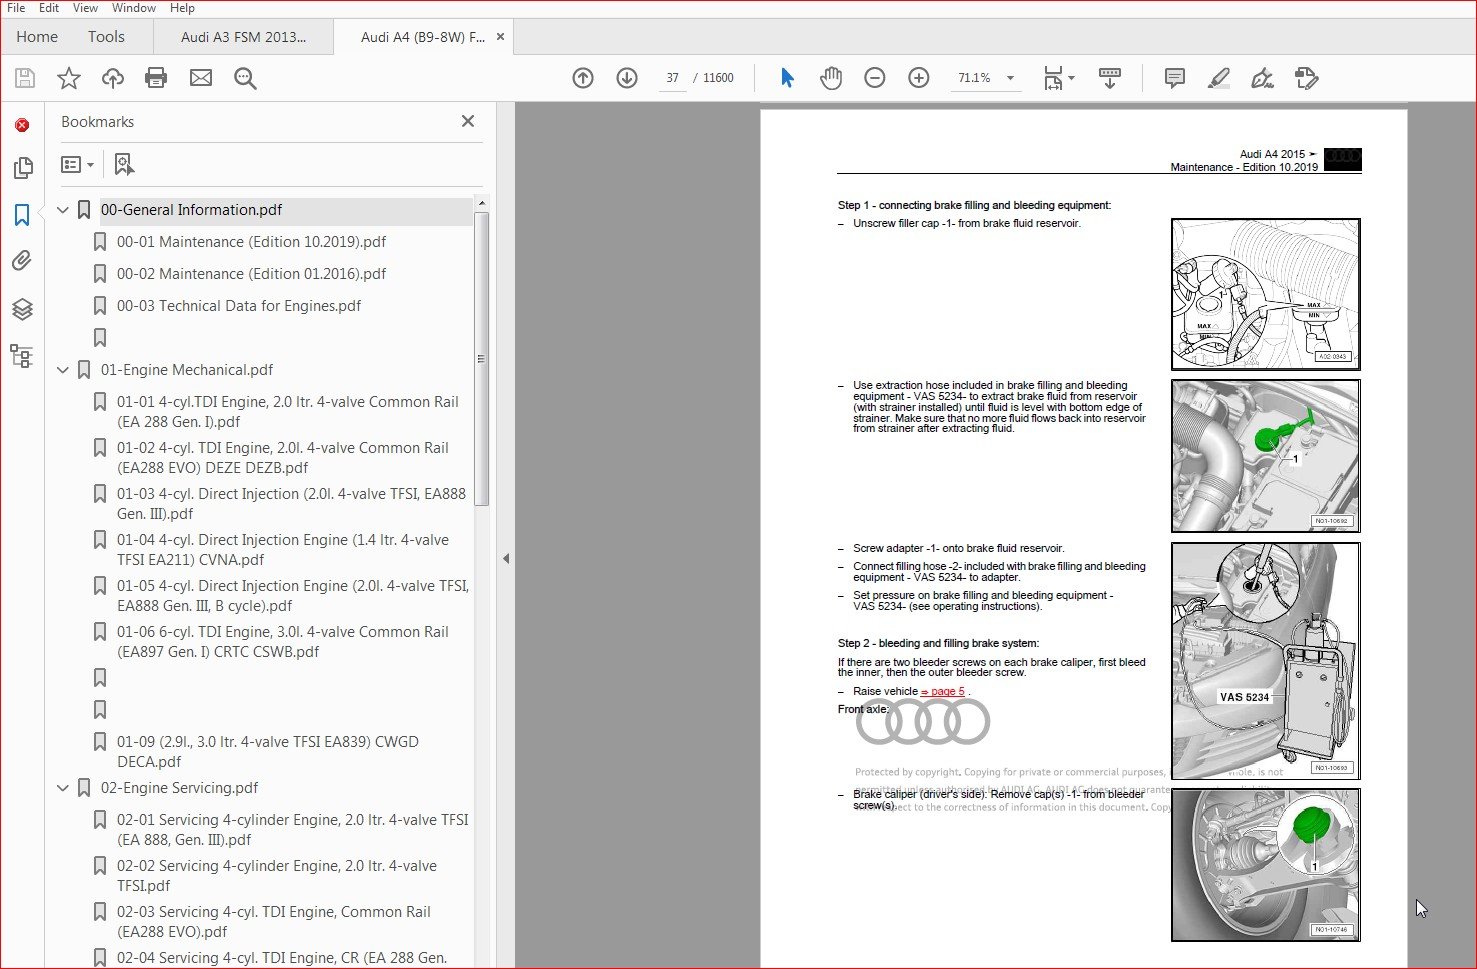1477x969 pixels.
Task: Go to previous page arrow
Action: point(583,78)
